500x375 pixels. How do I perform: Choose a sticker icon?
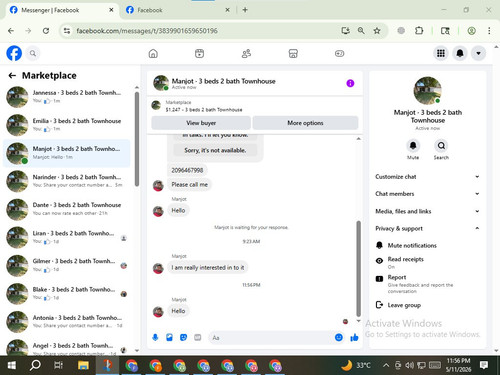pyautogui.click(x=183, y=338)
